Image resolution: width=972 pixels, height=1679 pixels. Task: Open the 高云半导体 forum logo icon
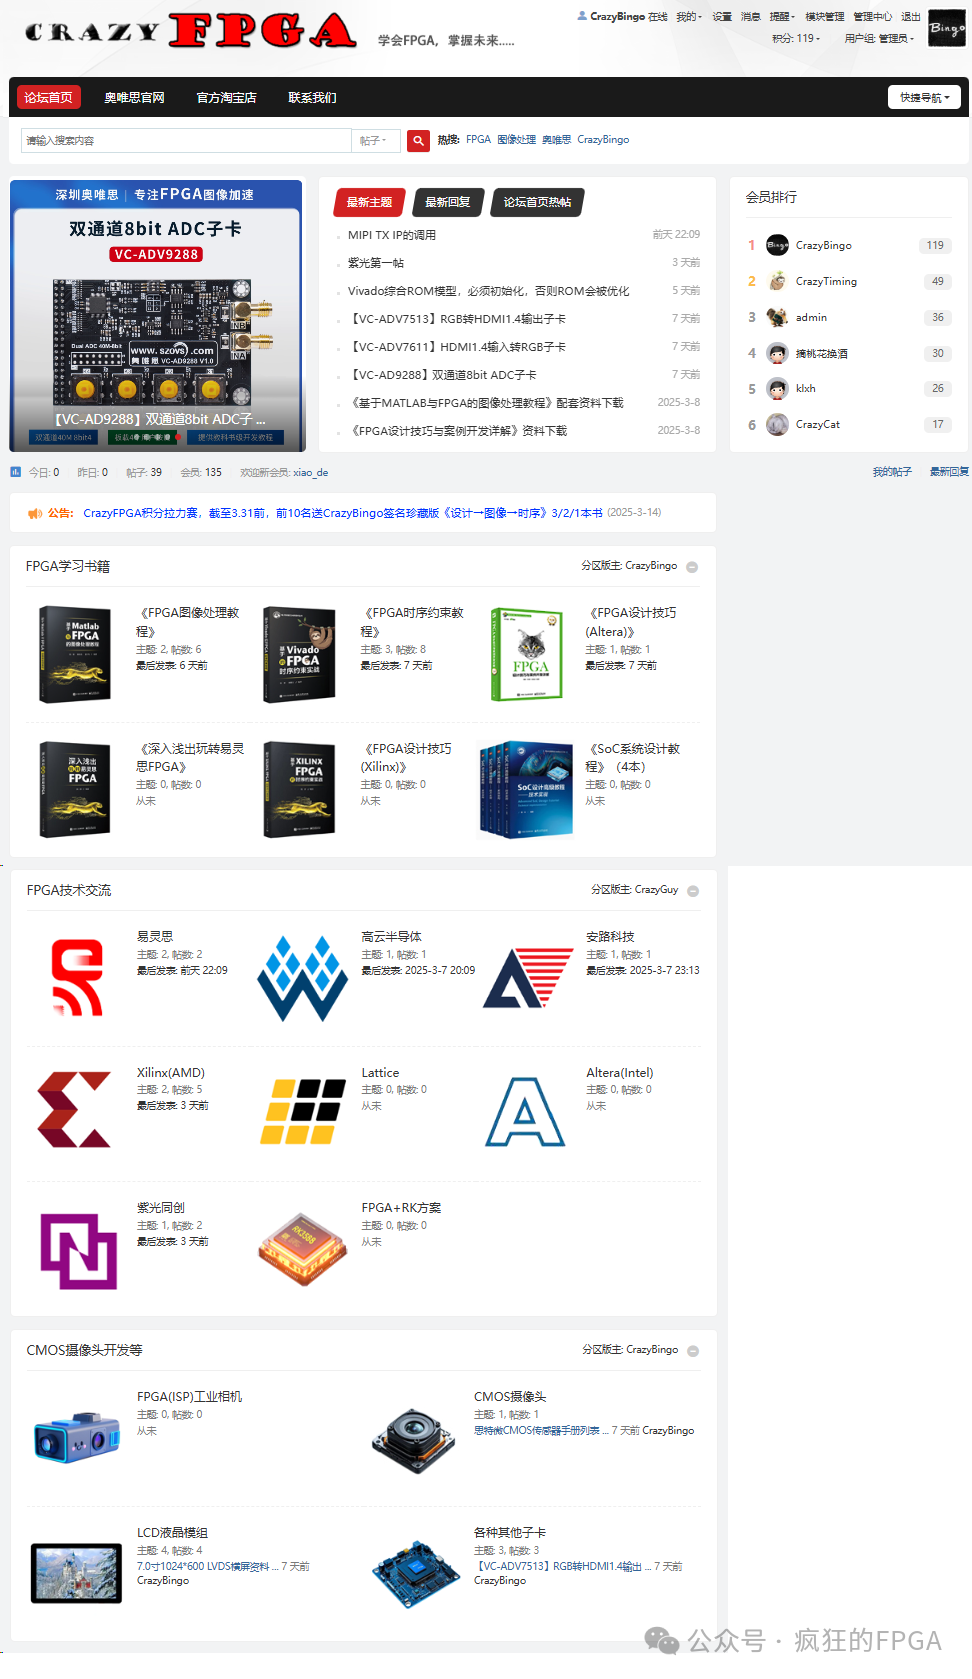302,978
